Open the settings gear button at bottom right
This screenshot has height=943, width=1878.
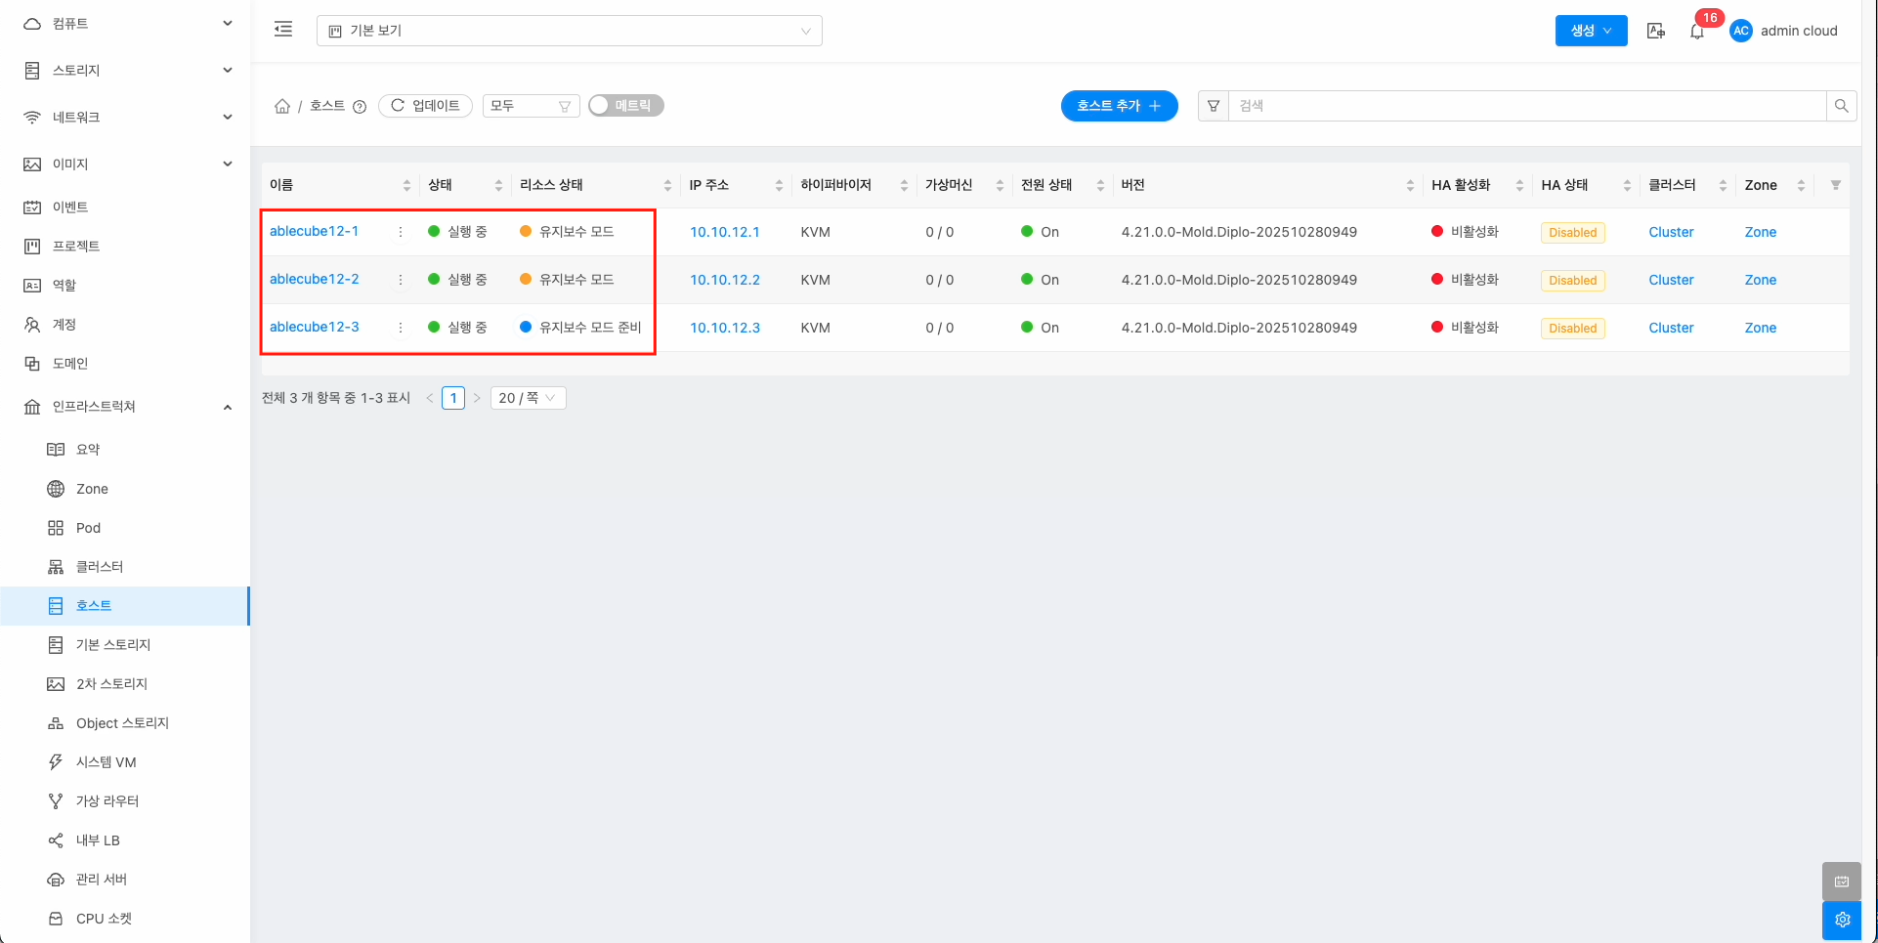click(x=1842, y=920)
